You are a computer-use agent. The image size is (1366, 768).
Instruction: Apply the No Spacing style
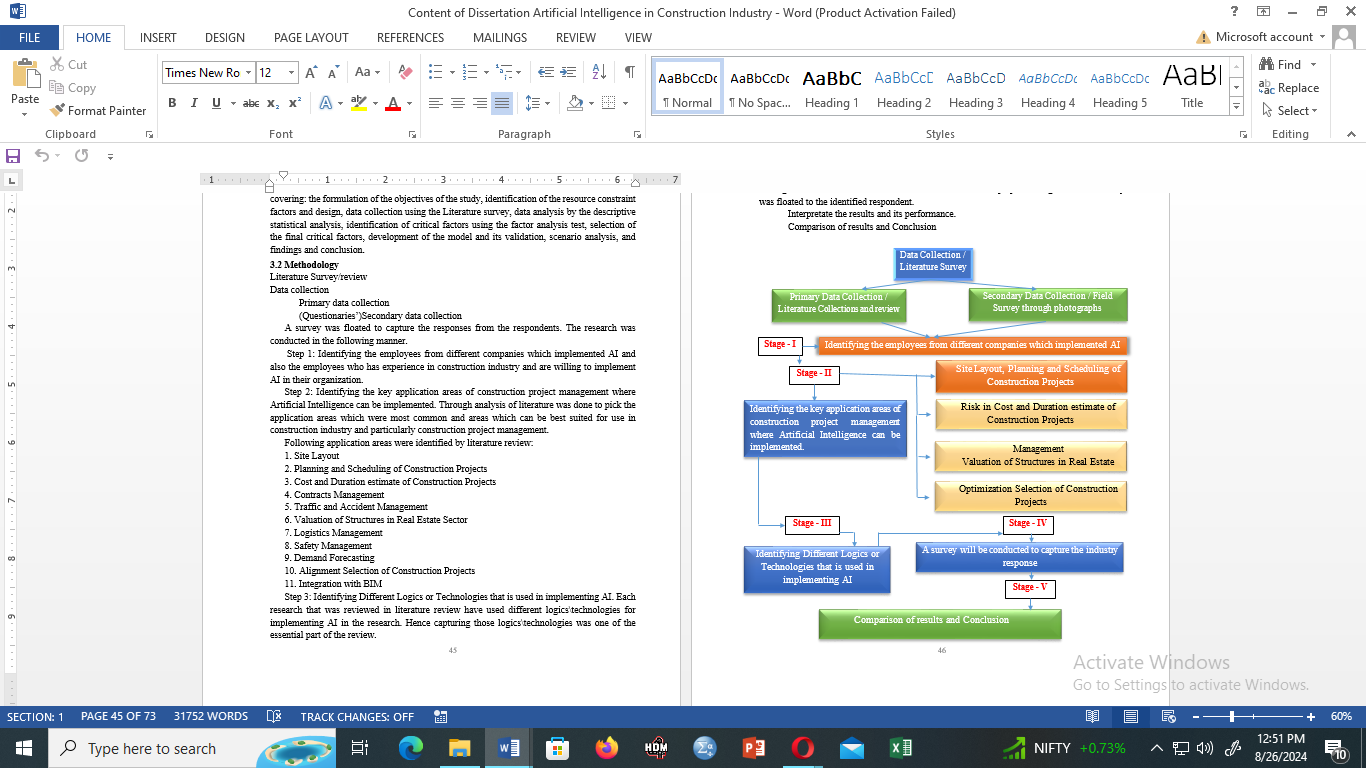coord(760,87)
